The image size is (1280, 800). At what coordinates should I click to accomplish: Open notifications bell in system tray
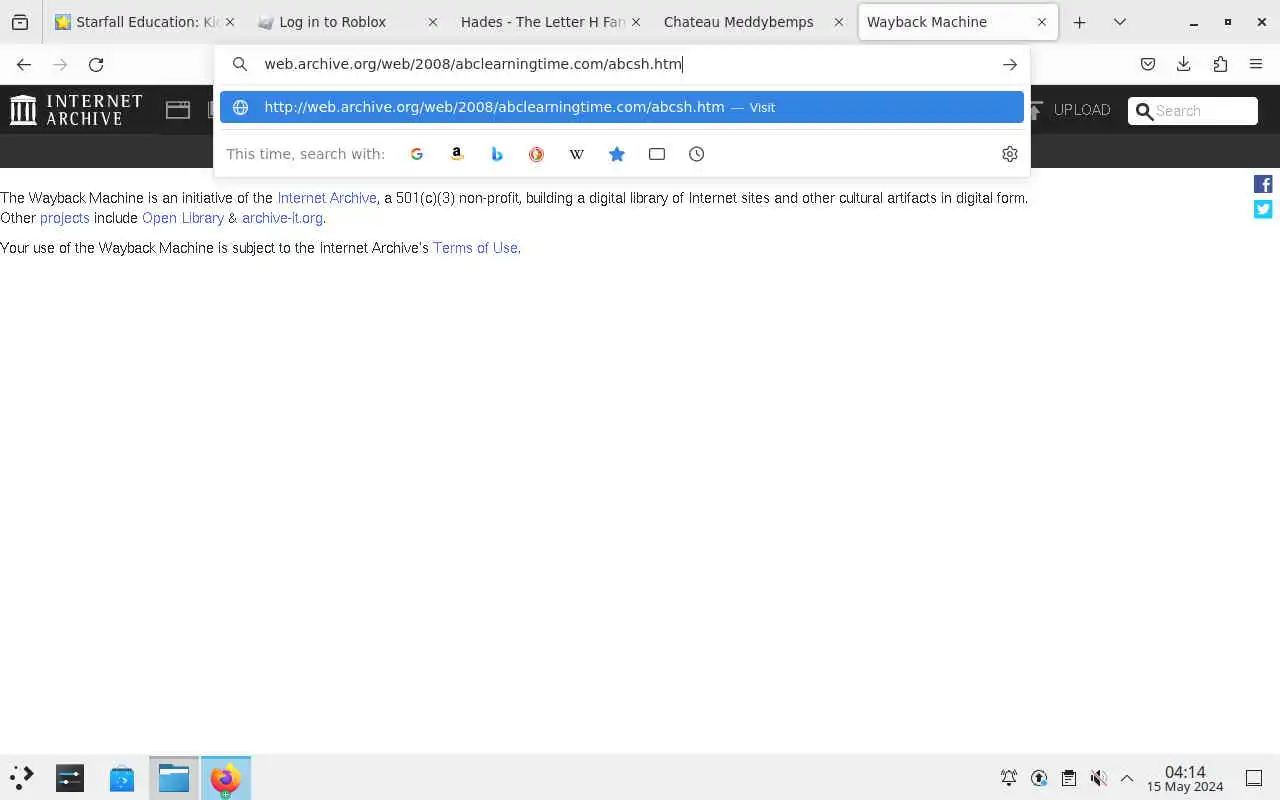tap(1009, 778)
